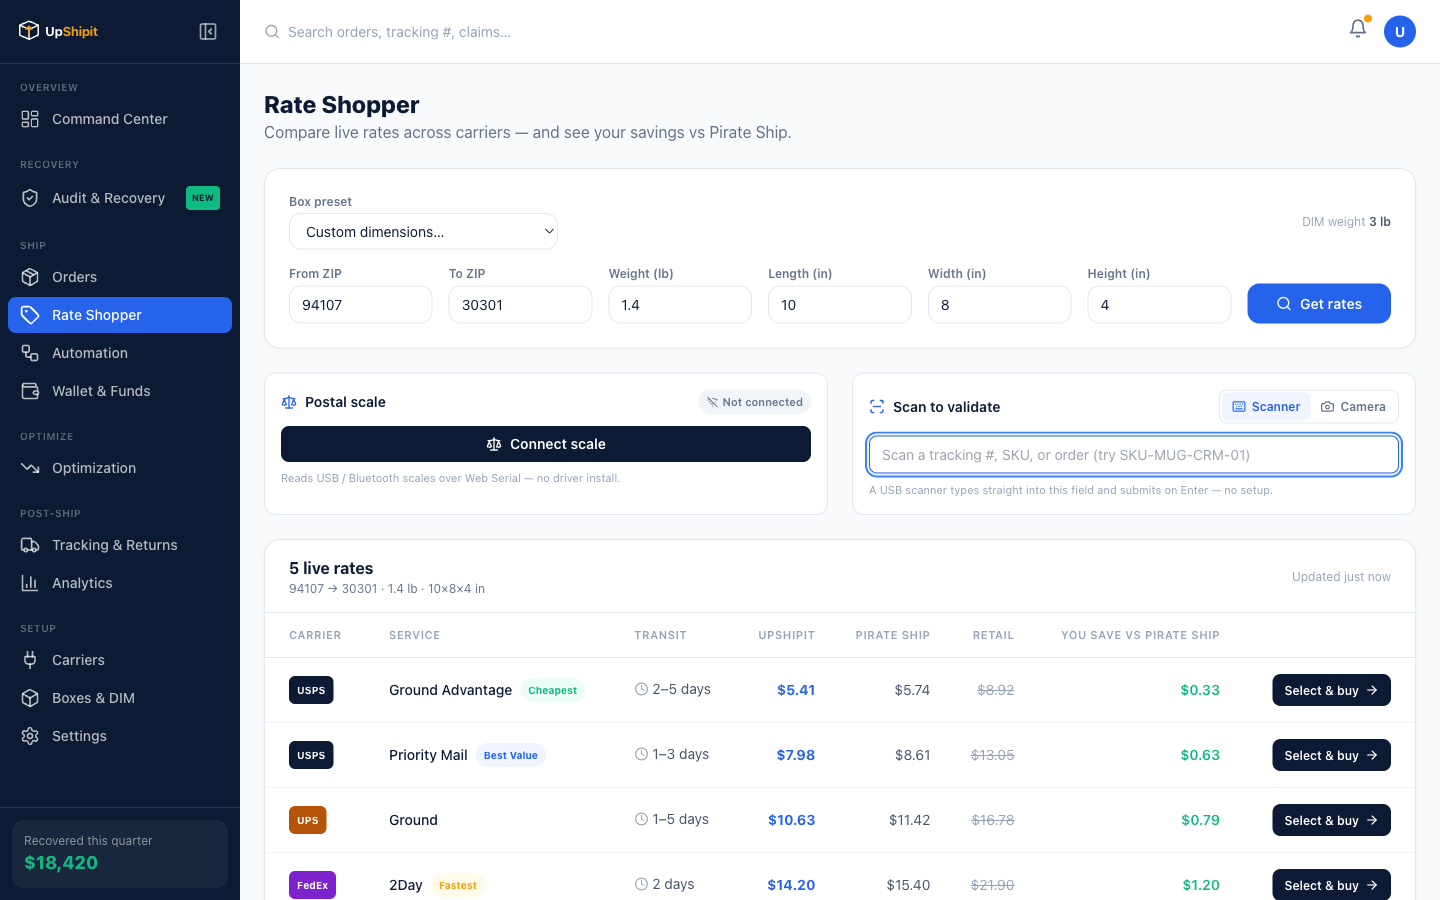Open the Box preset dropdown

coord(423,231)
